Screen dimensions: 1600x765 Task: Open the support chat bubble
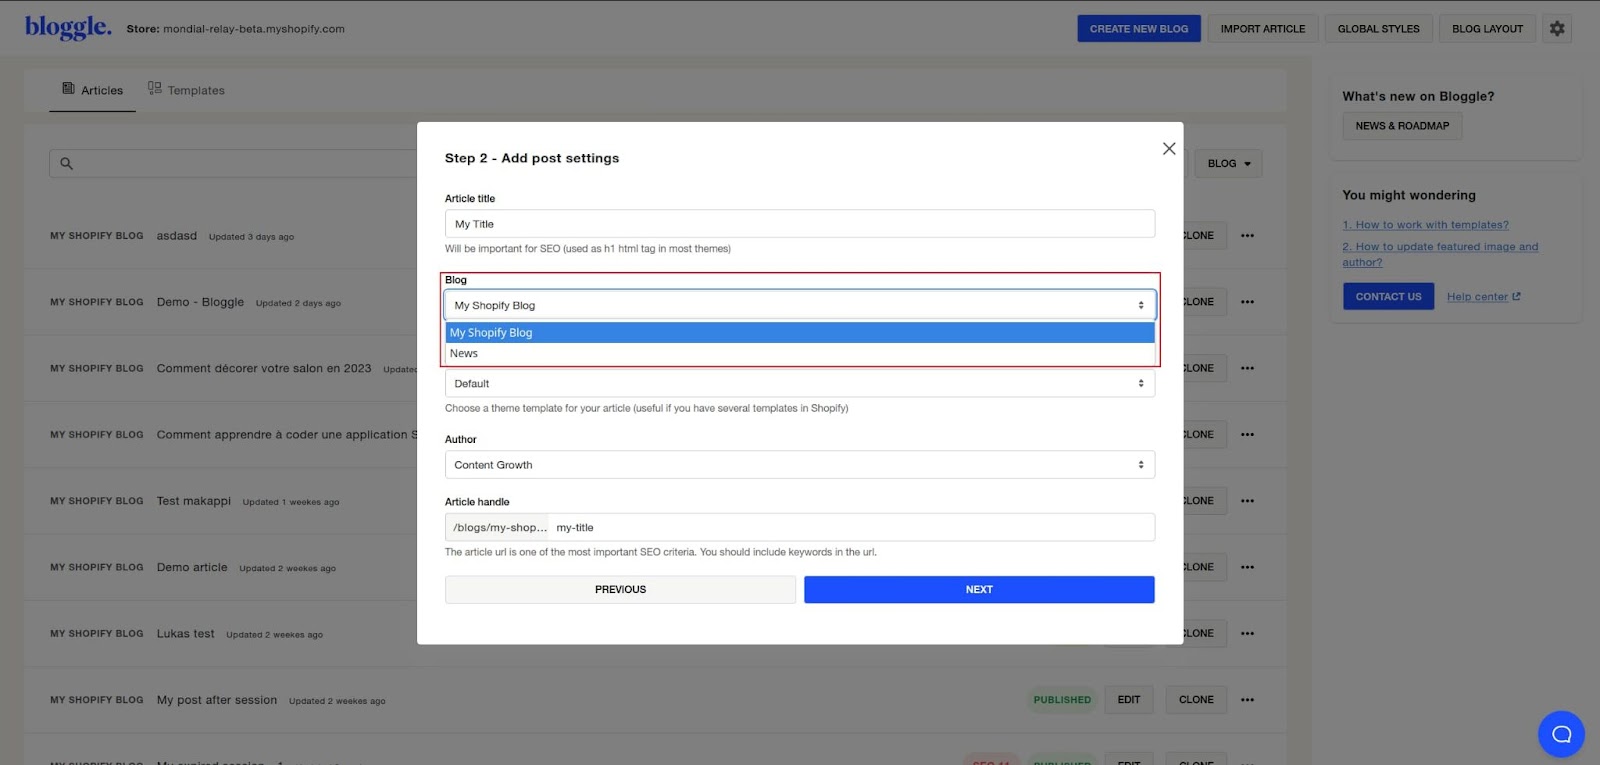[1561, 734]
